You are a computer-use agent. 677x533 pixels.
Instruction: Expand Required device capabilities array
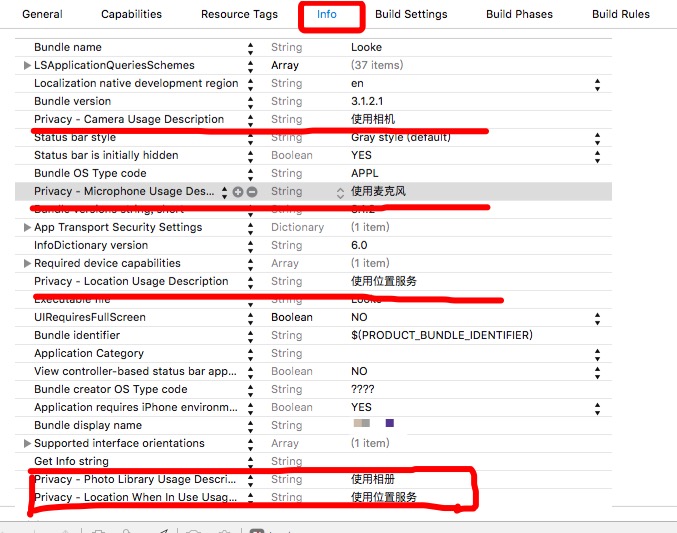point(27,263)
